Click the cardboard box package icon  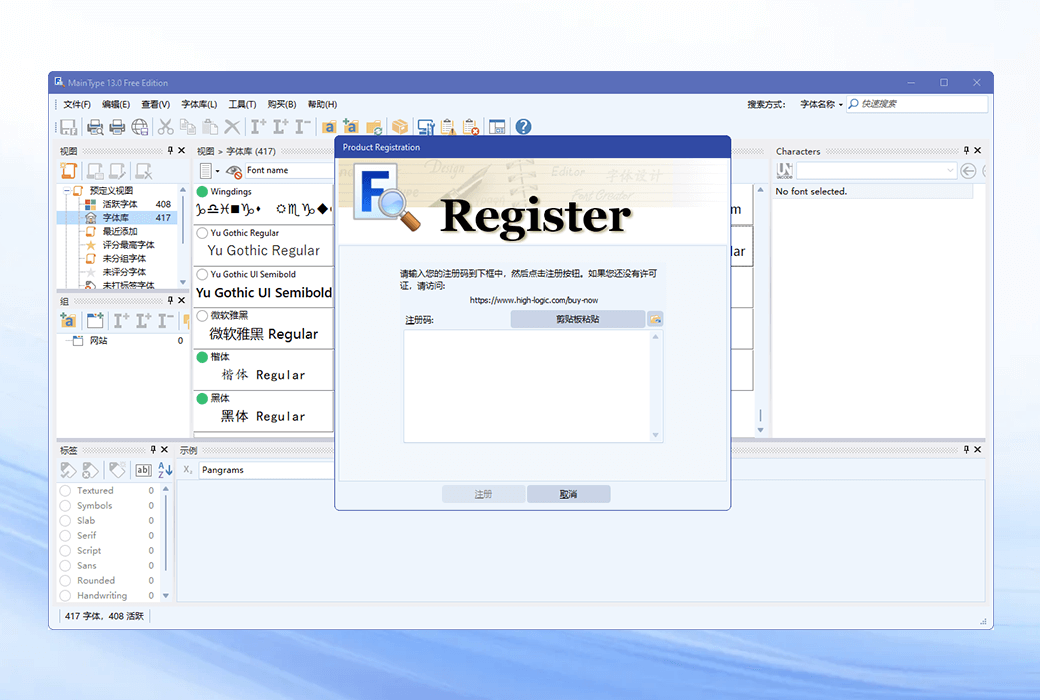pyautogui.click(x=400, y=127)
